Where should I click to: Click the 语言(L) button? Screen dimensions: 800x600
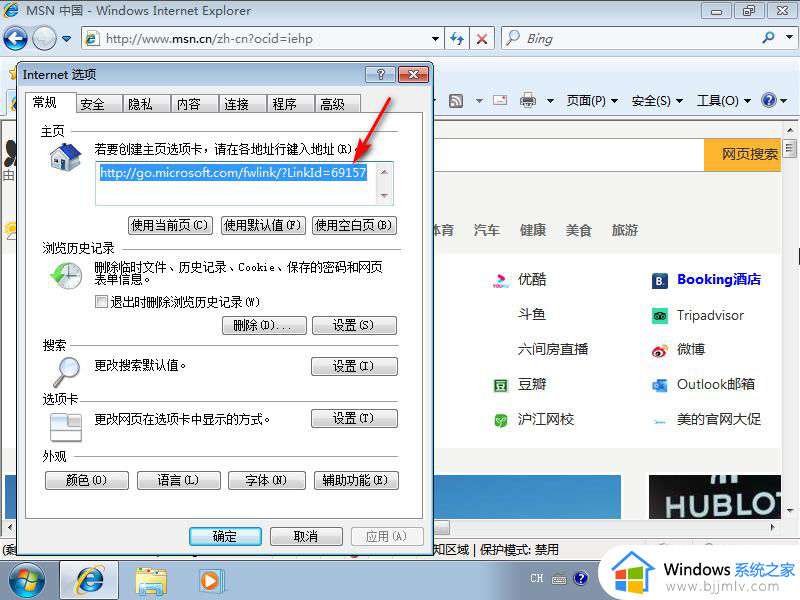pyautogui.click(x=179, y=480)
